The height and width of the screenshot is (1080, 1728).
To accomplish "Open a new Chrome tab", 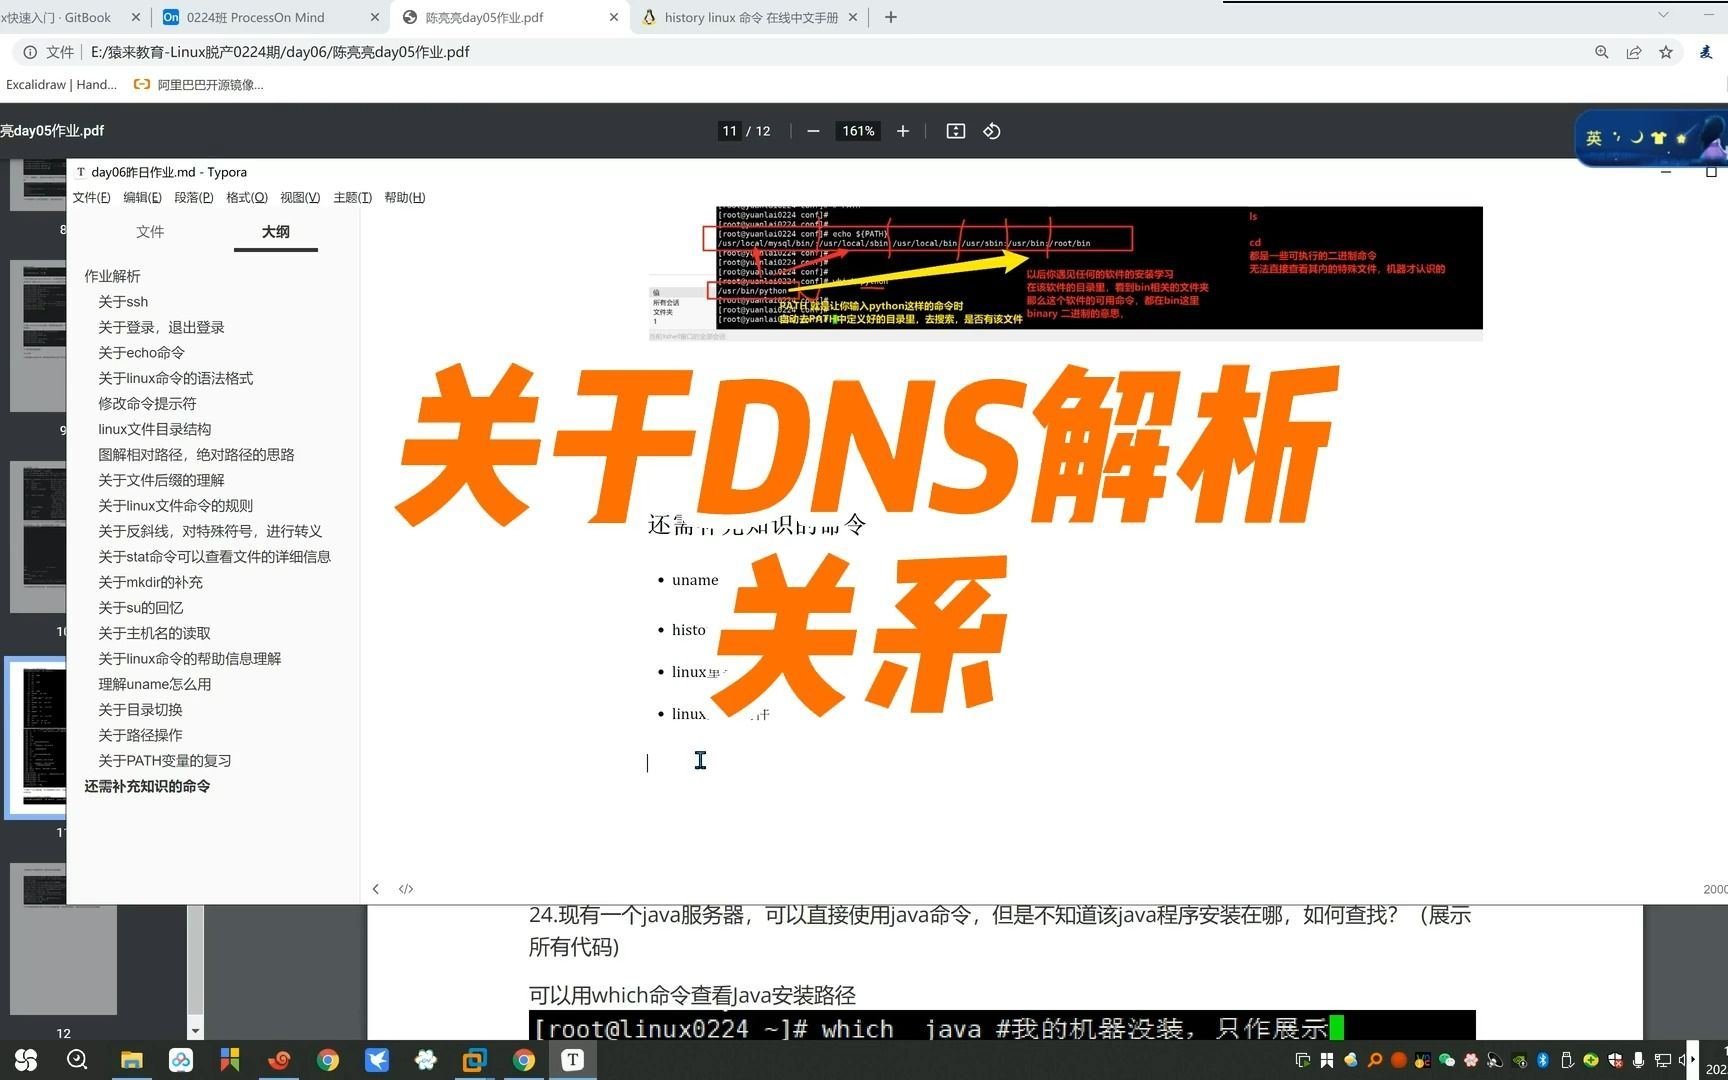I will coord(891,17).
